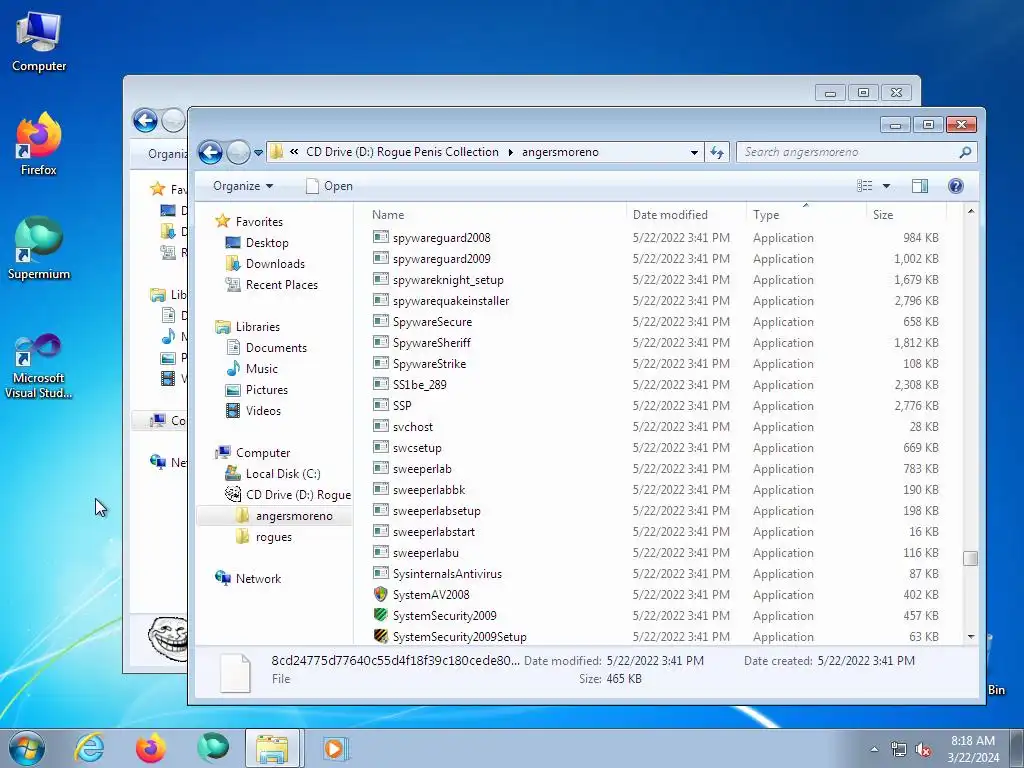Click the Windows Start button
Viewport: 1024px width, 768px height.
(27, 748)
